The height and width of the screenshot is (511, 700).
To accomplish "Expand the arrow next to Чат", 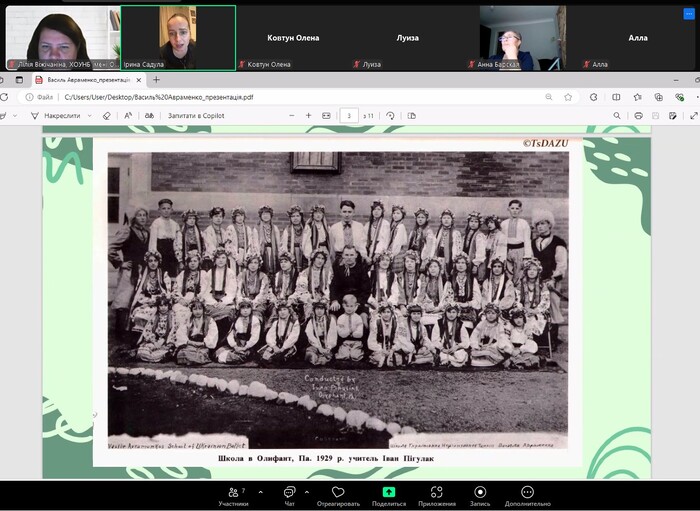I will pos(307,492).
